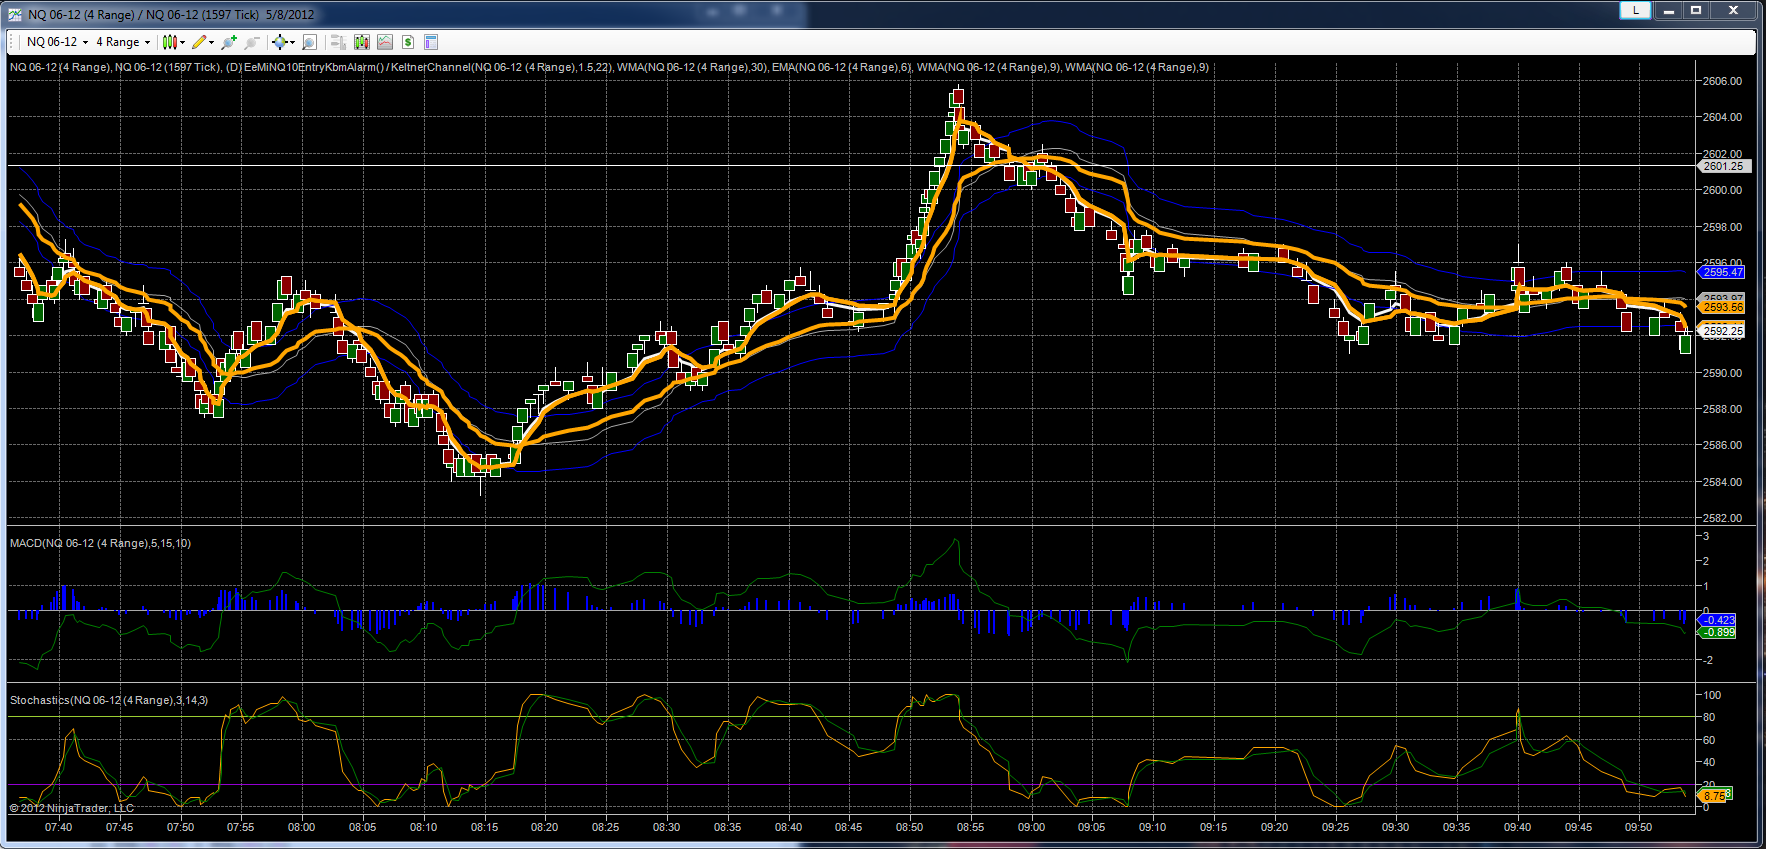Click the 08:15 time axis label

(x=484, y=827)
